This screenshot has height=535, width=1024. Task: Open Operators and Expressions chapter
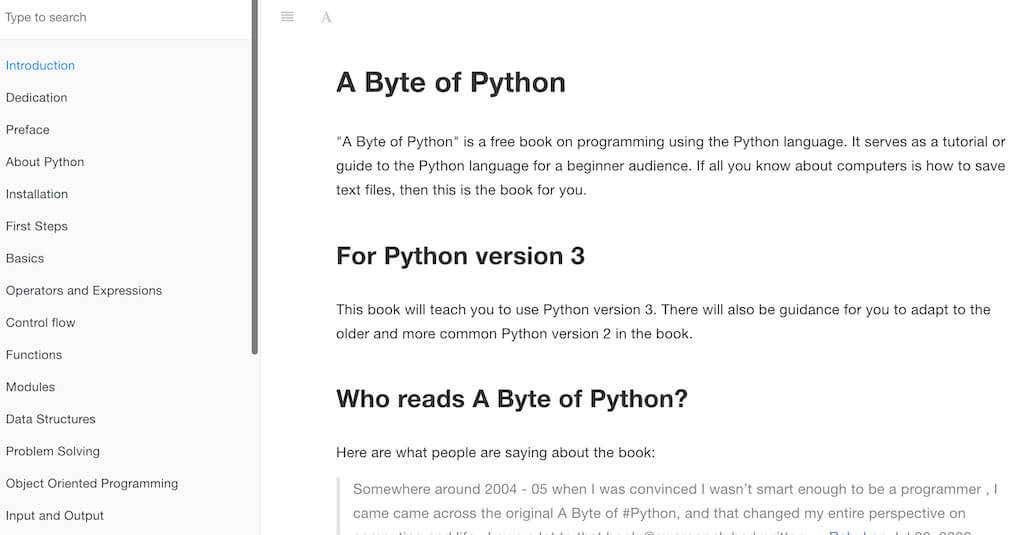[84, 290]
